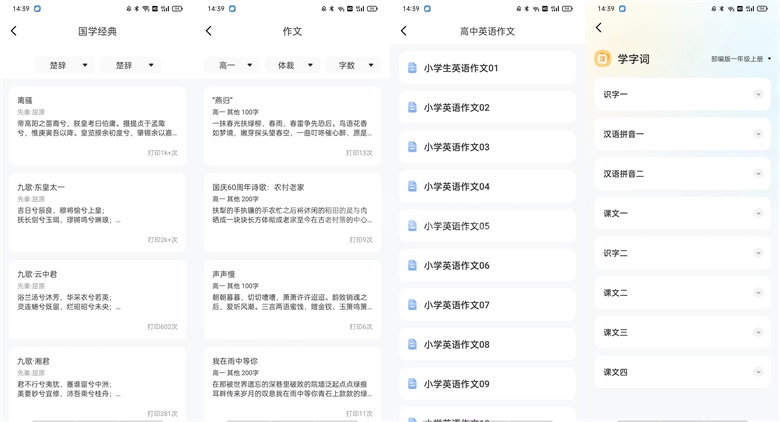Tap the 打印13次 print count
The height and width of the screenshot is (422, 780).
(359, 153)
